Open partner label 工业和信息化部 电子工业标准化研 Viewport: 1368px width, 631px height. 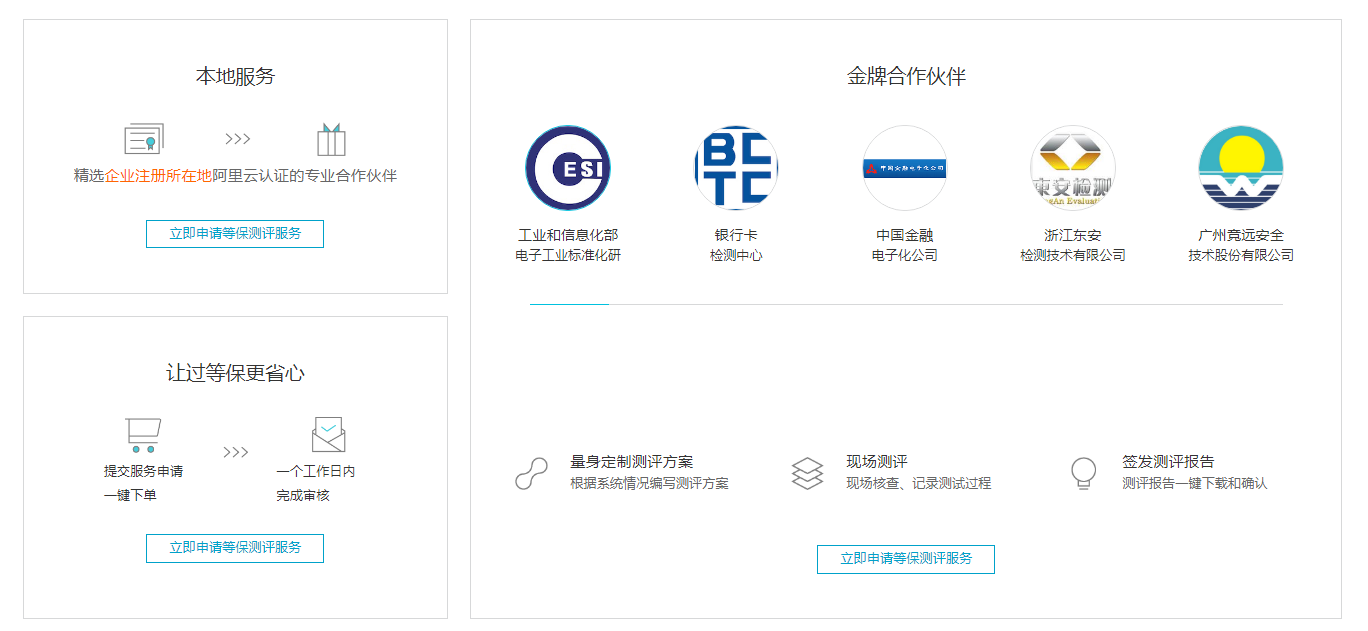(568, 245)
